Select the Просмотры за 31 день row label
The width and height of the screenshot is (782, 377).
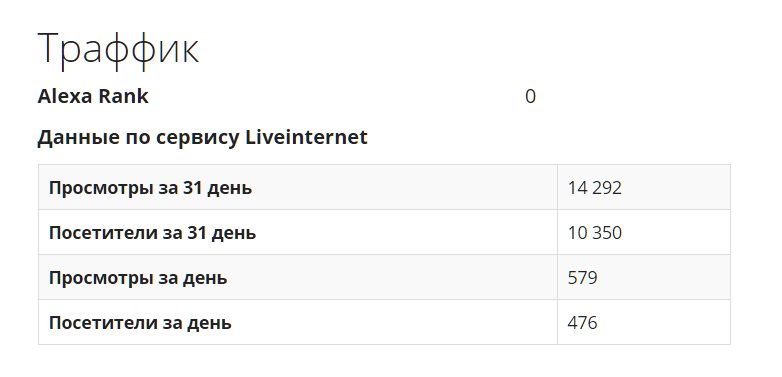pyautogui.click(x=150, y=188)
